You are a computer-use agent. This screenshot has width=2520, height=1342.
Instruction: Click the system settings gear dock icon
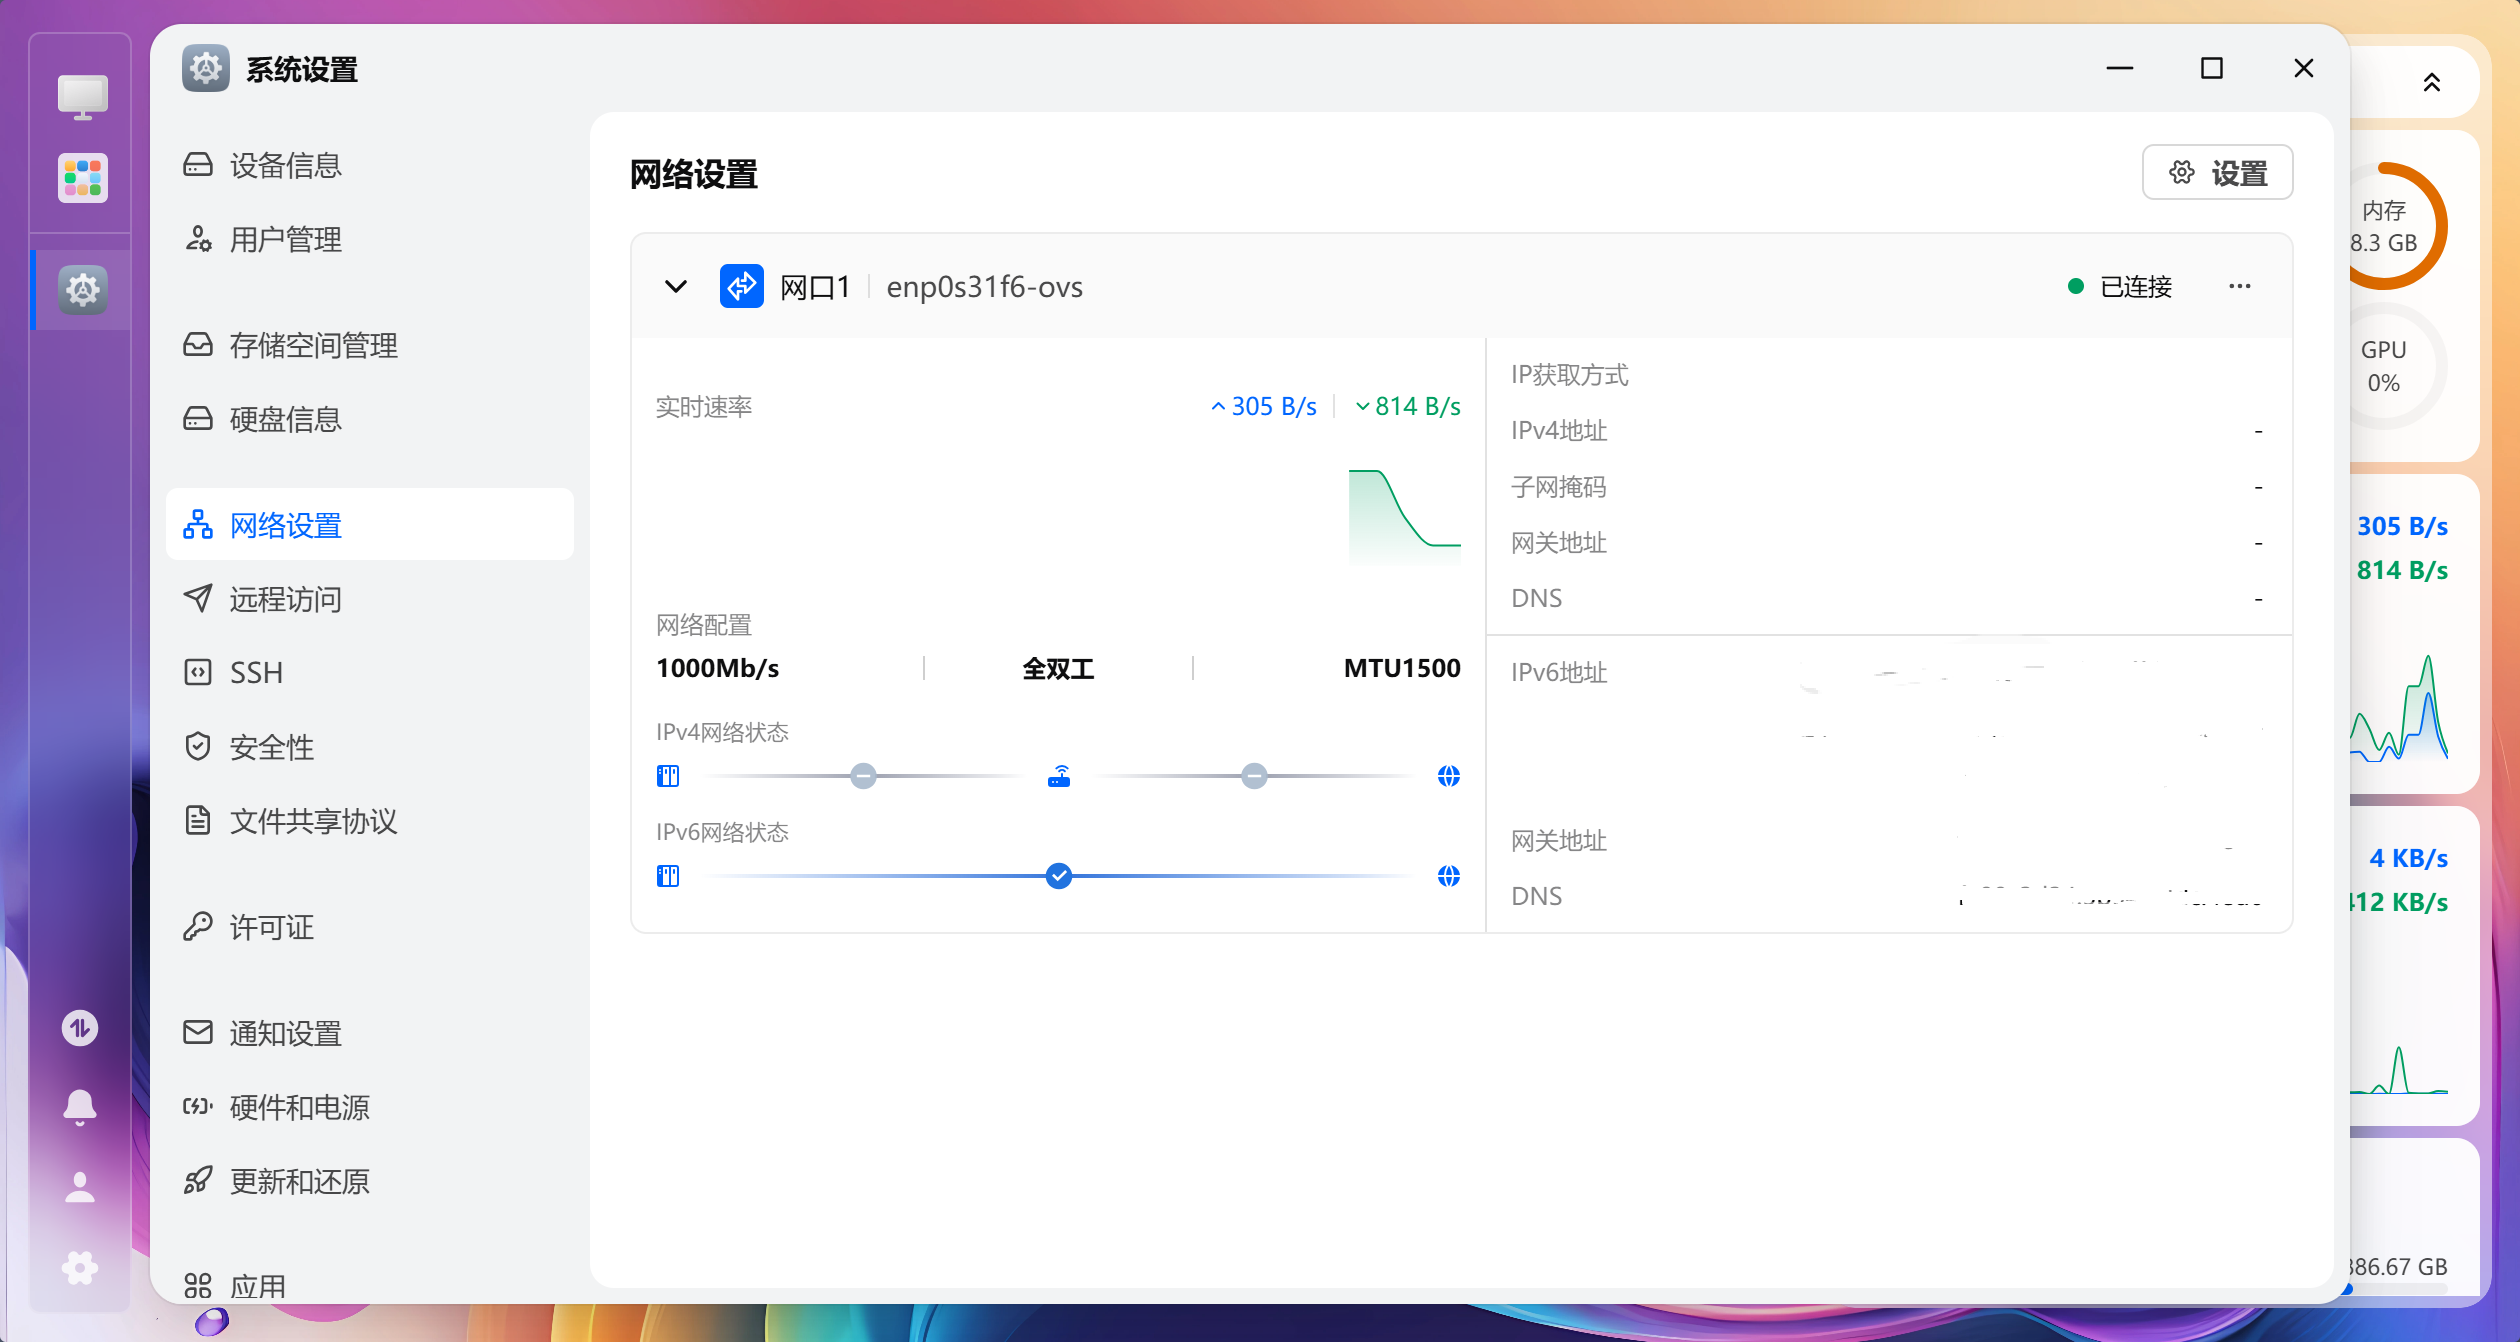(x=82, y=290)
